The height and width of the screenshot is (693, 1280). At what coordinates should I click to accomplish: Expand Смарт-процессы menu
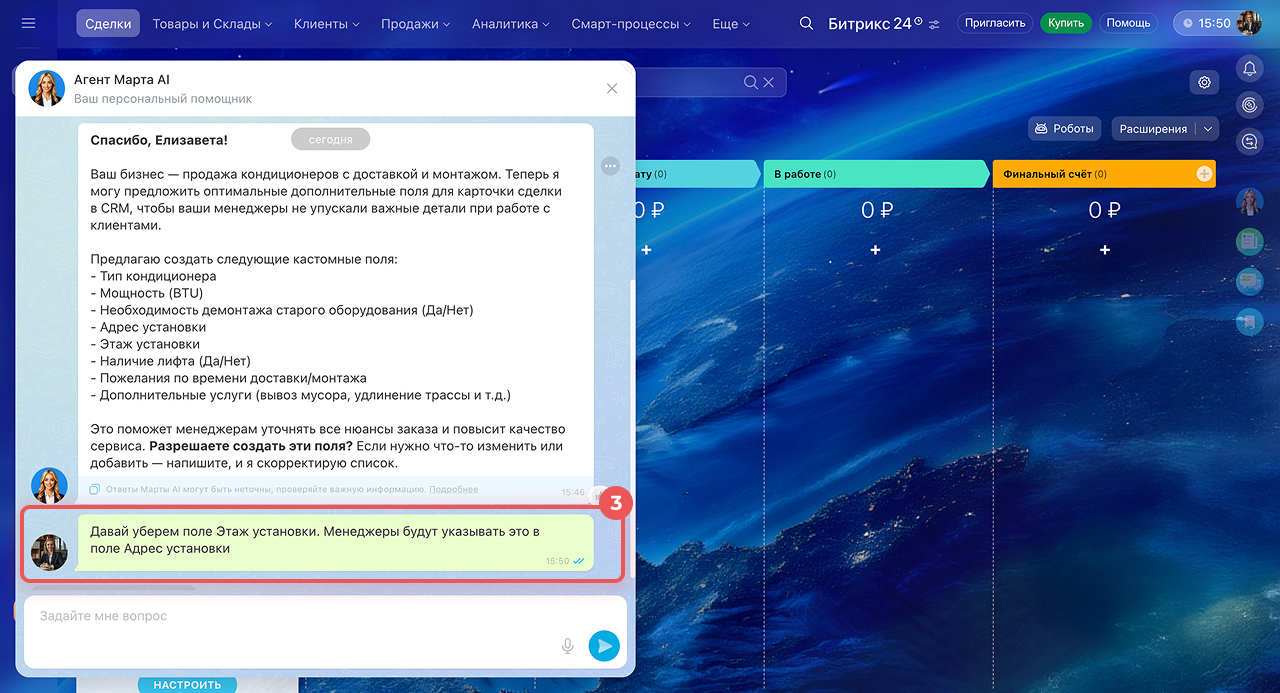click(x=631, y=23)
